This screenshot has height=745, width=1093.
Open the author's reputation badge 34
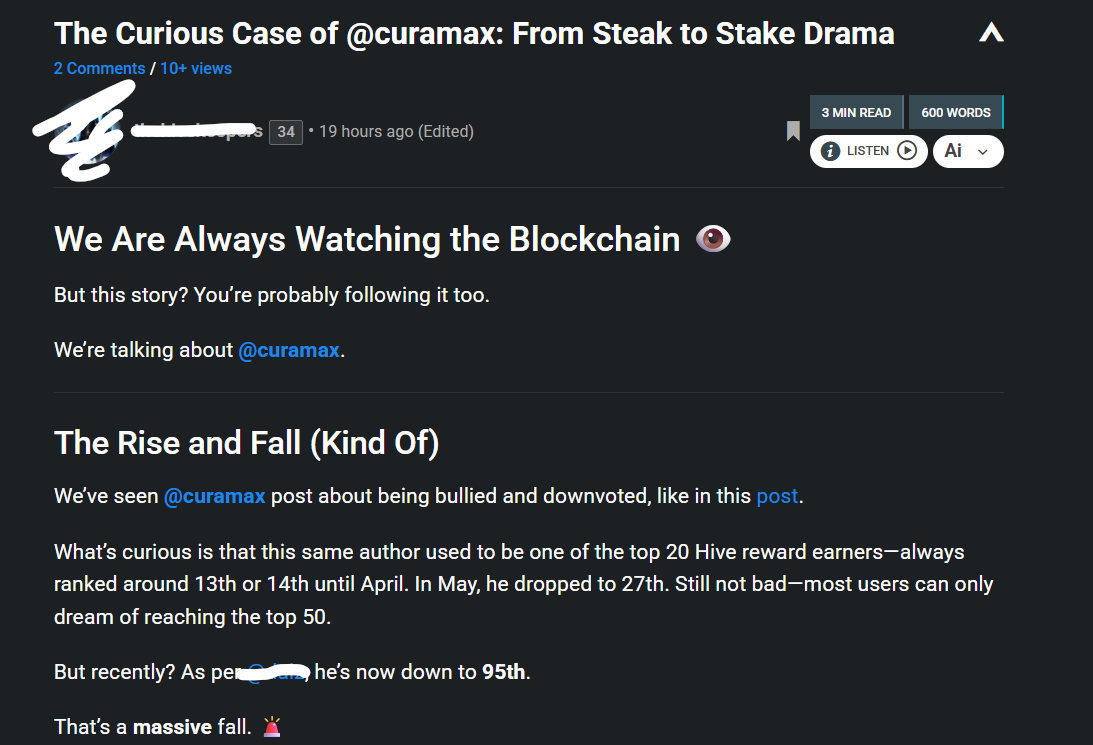[286, 132]
